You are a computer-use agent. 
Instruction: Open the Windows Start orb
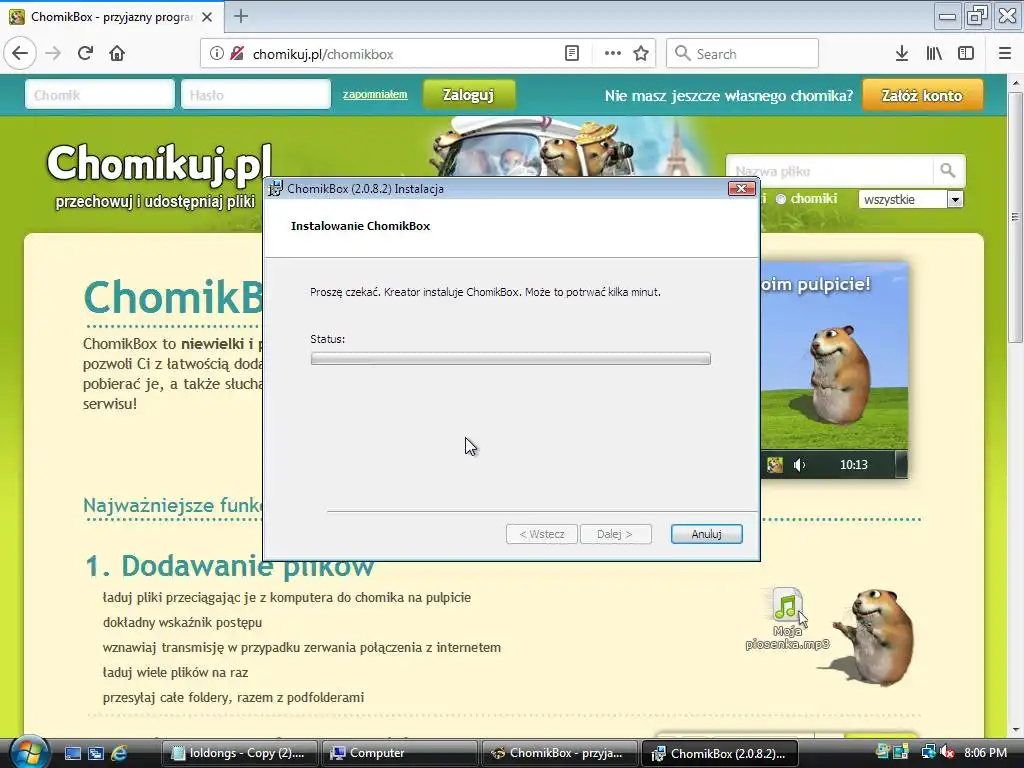pyautogui.click(x=29, y=752)
